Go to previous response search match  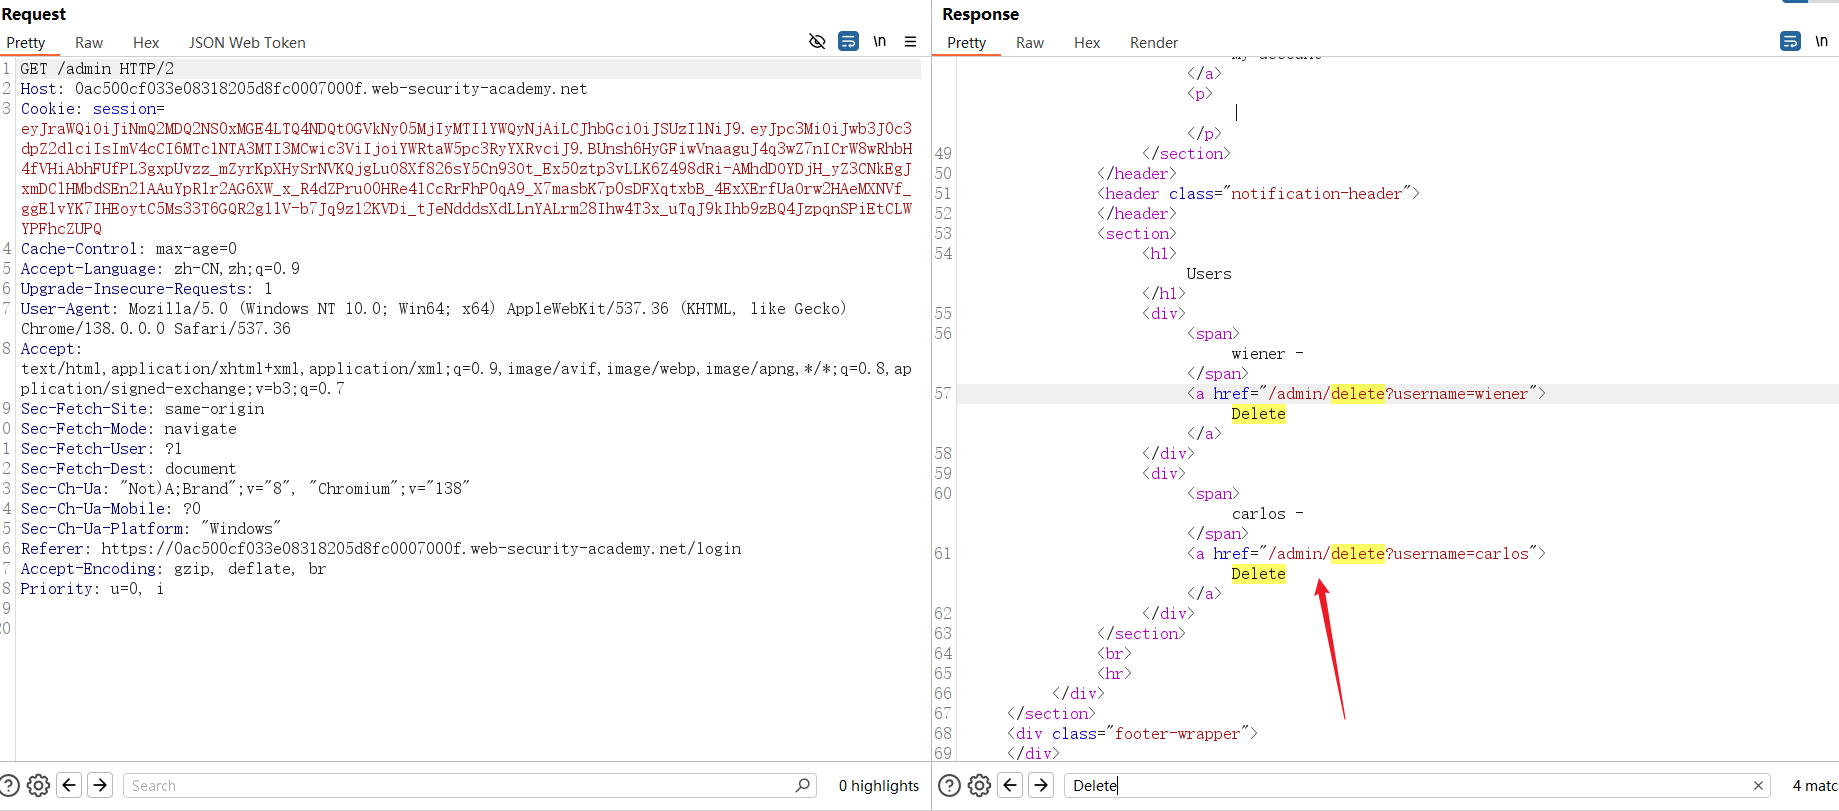1010,786
